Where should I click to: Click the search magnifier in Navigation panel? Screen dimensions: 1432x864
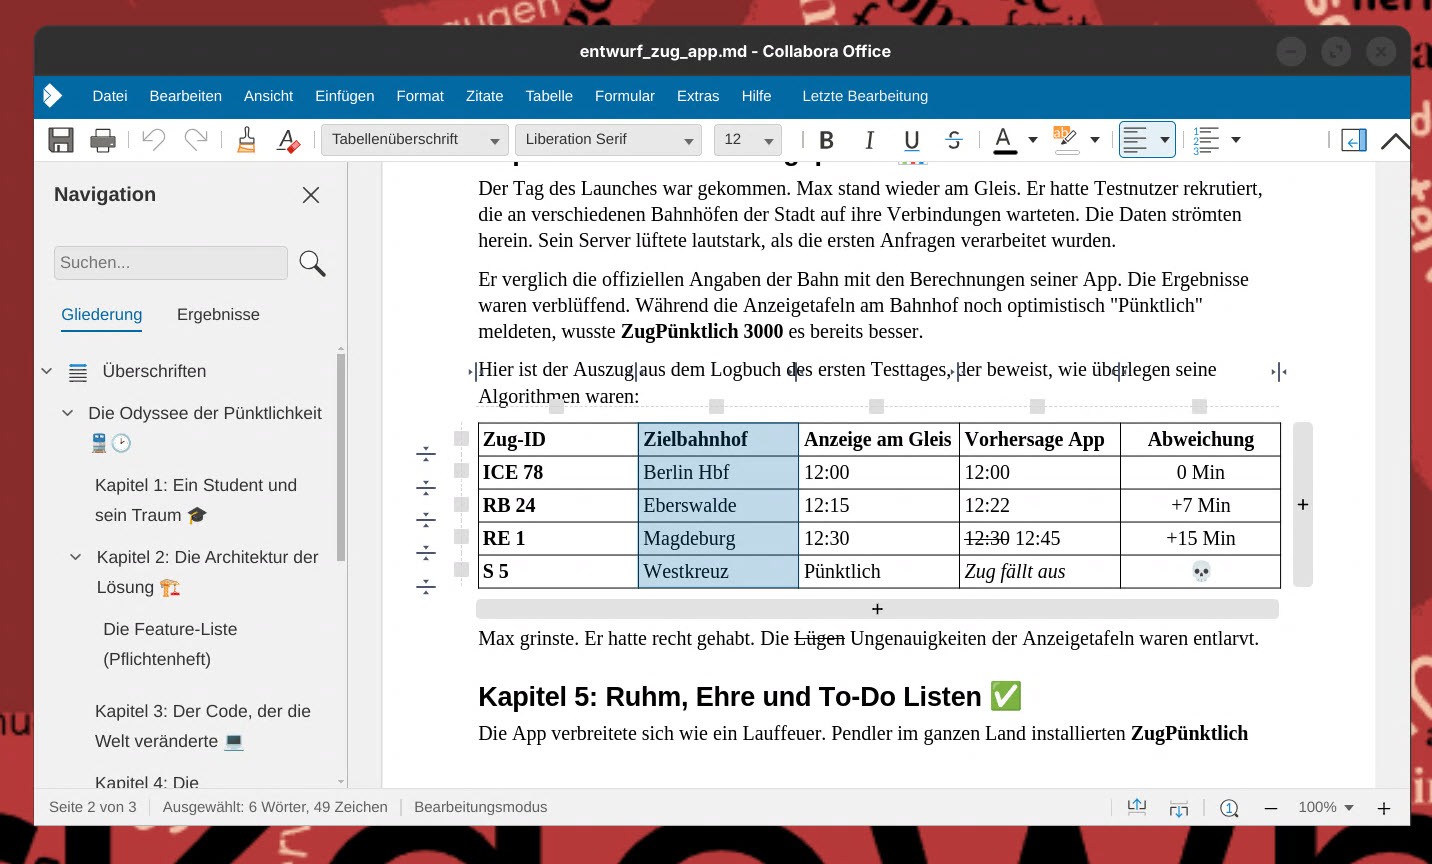(312, 263)
